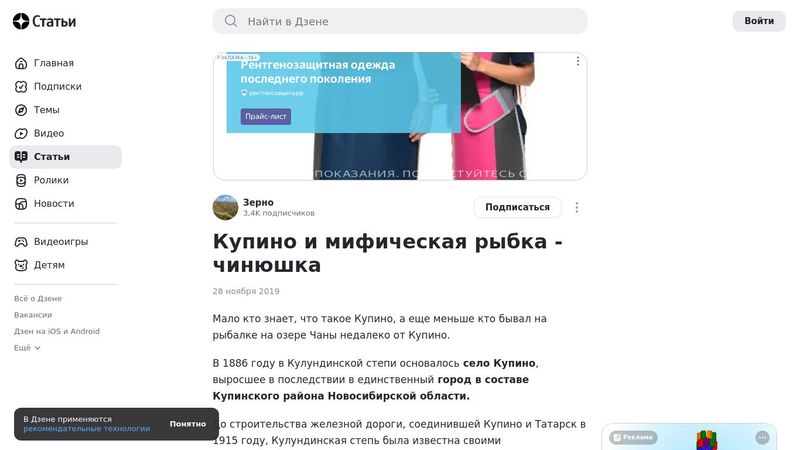Click the Dzen logo icon
Viewport: 800px width, 450px height.
21,21
